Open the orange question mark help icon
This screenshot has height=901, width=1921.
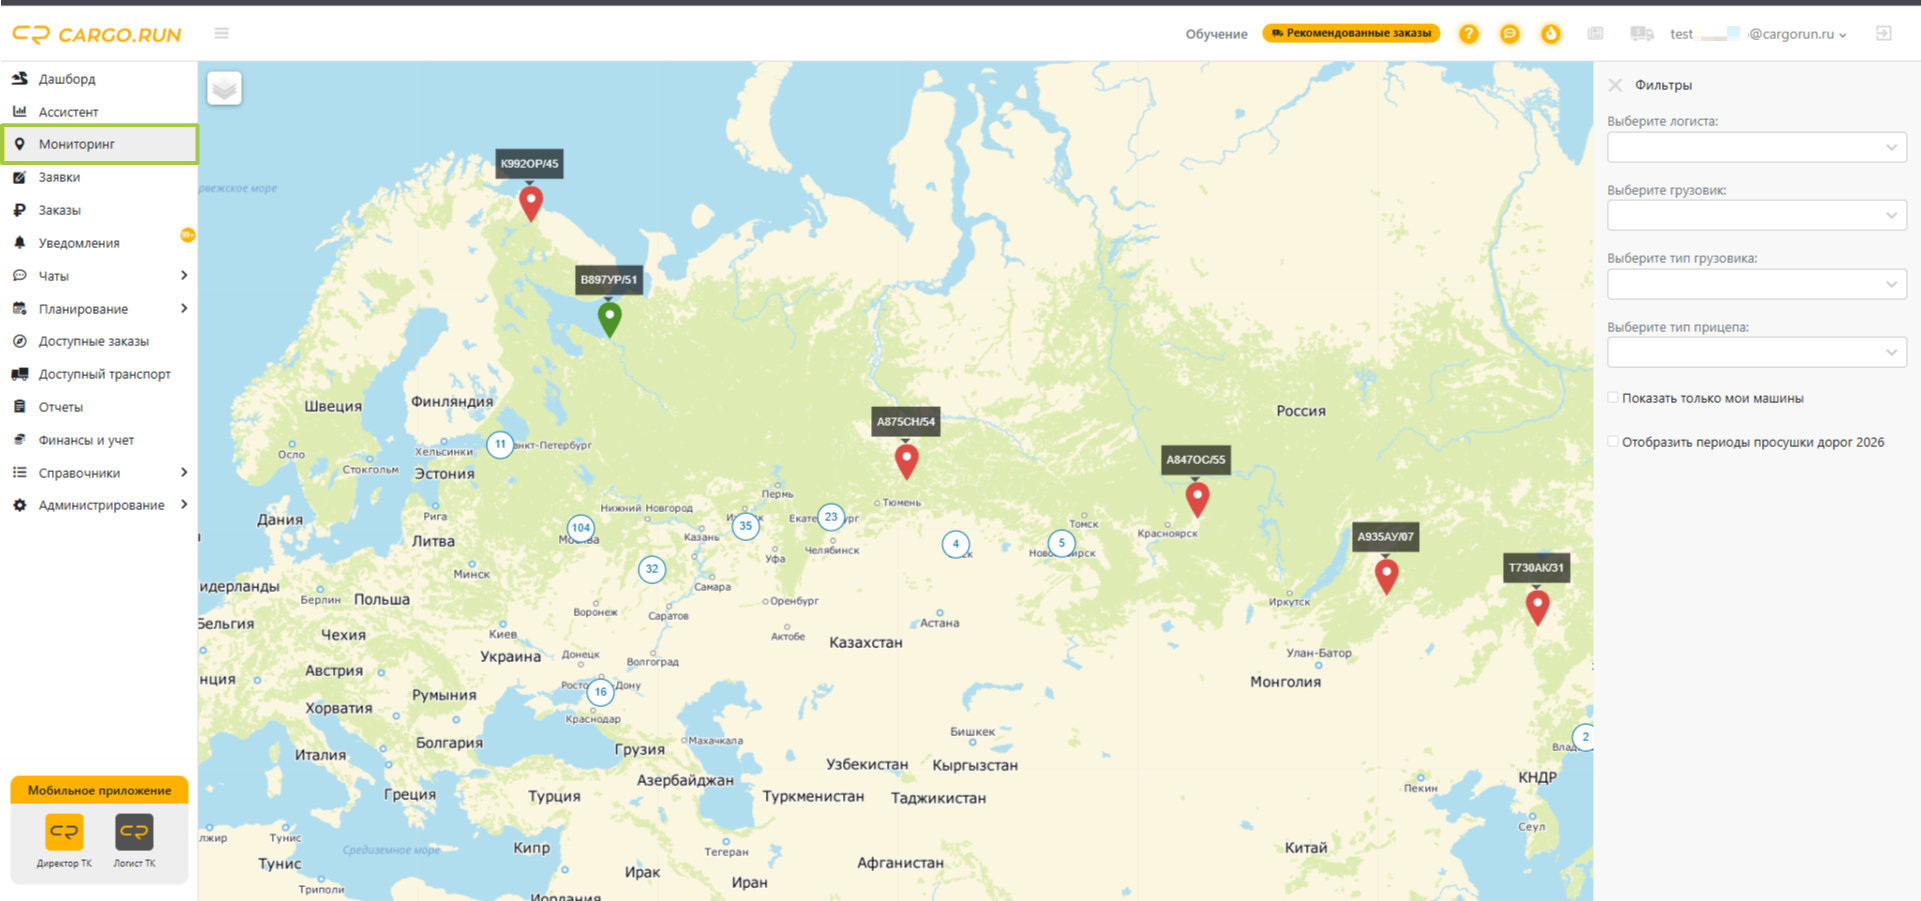(x=1468, y=34)
